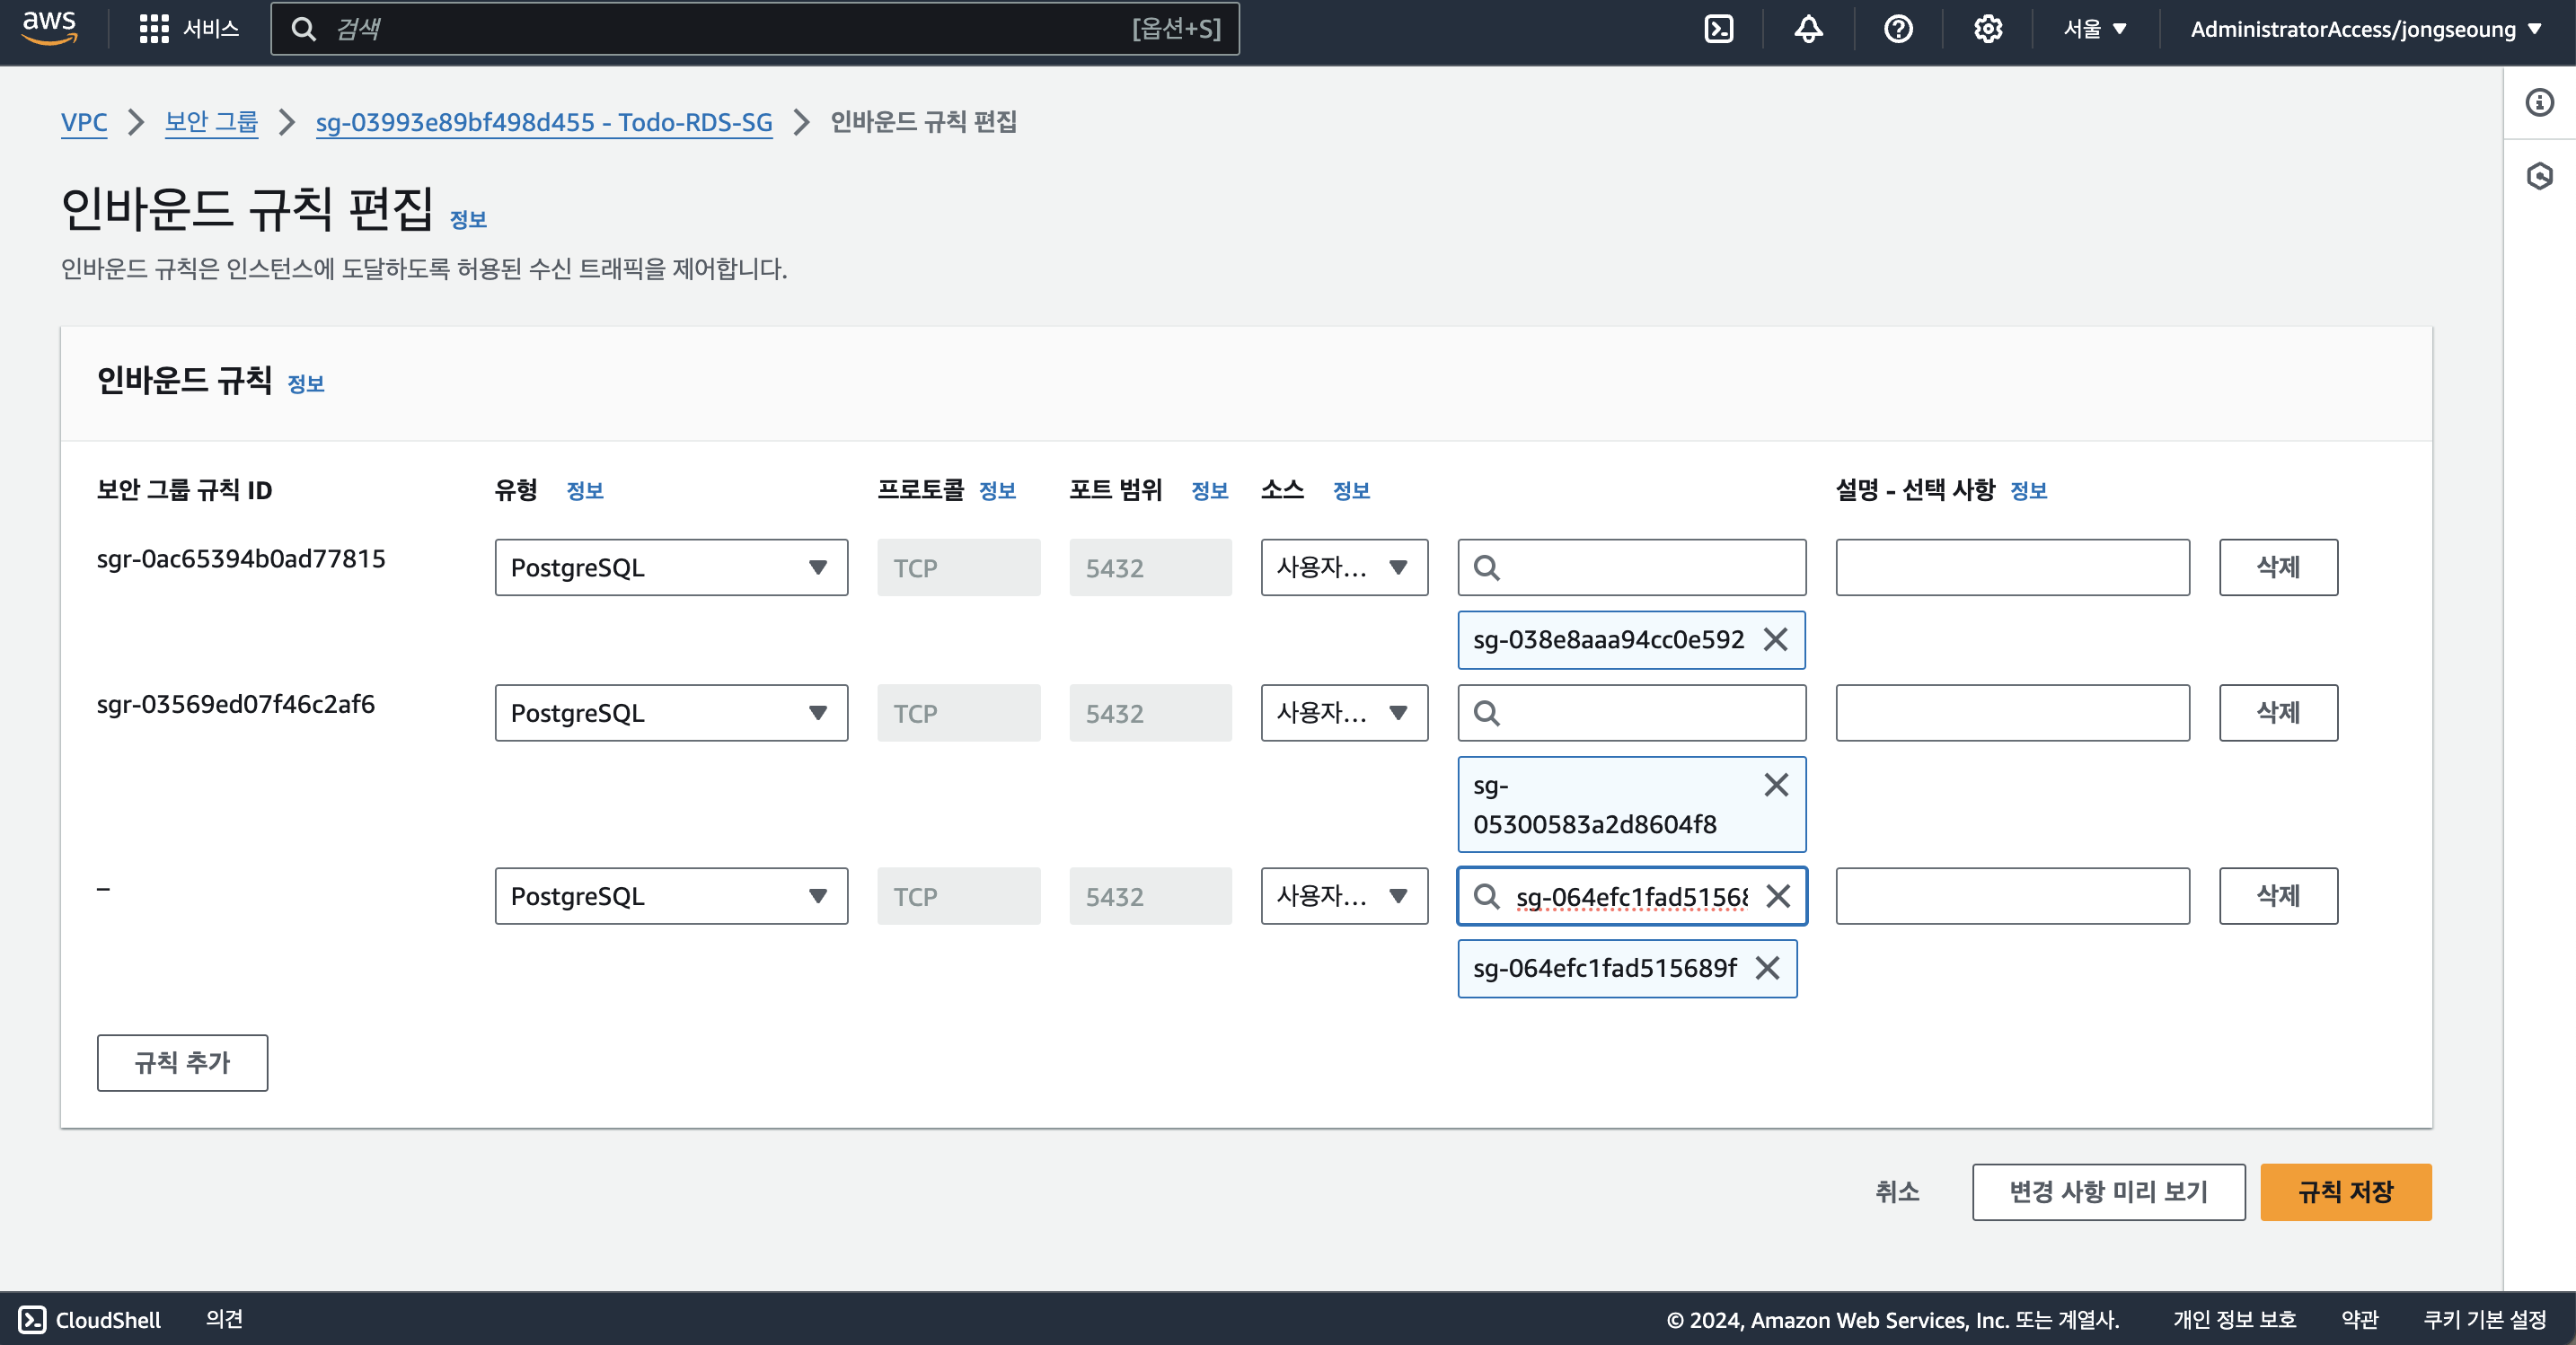Click the VPC breadcrumb link
Screen dimensions: 2576x1345
[x=84, y=122]
